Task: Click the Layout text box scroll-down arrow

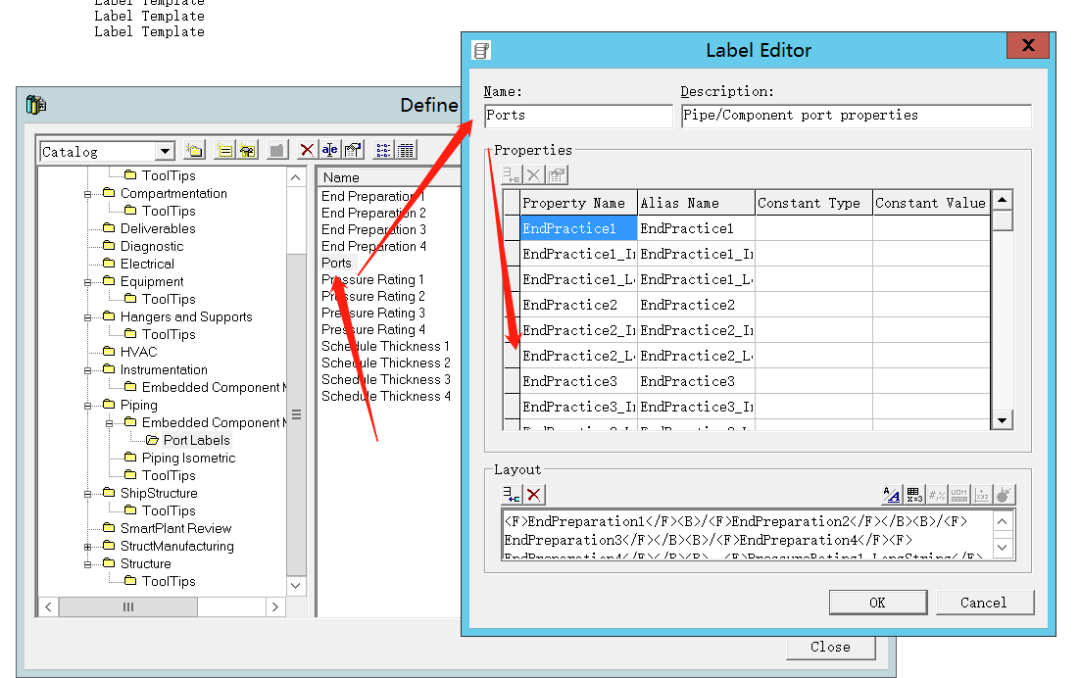Action: click(x=1003, y=548)
